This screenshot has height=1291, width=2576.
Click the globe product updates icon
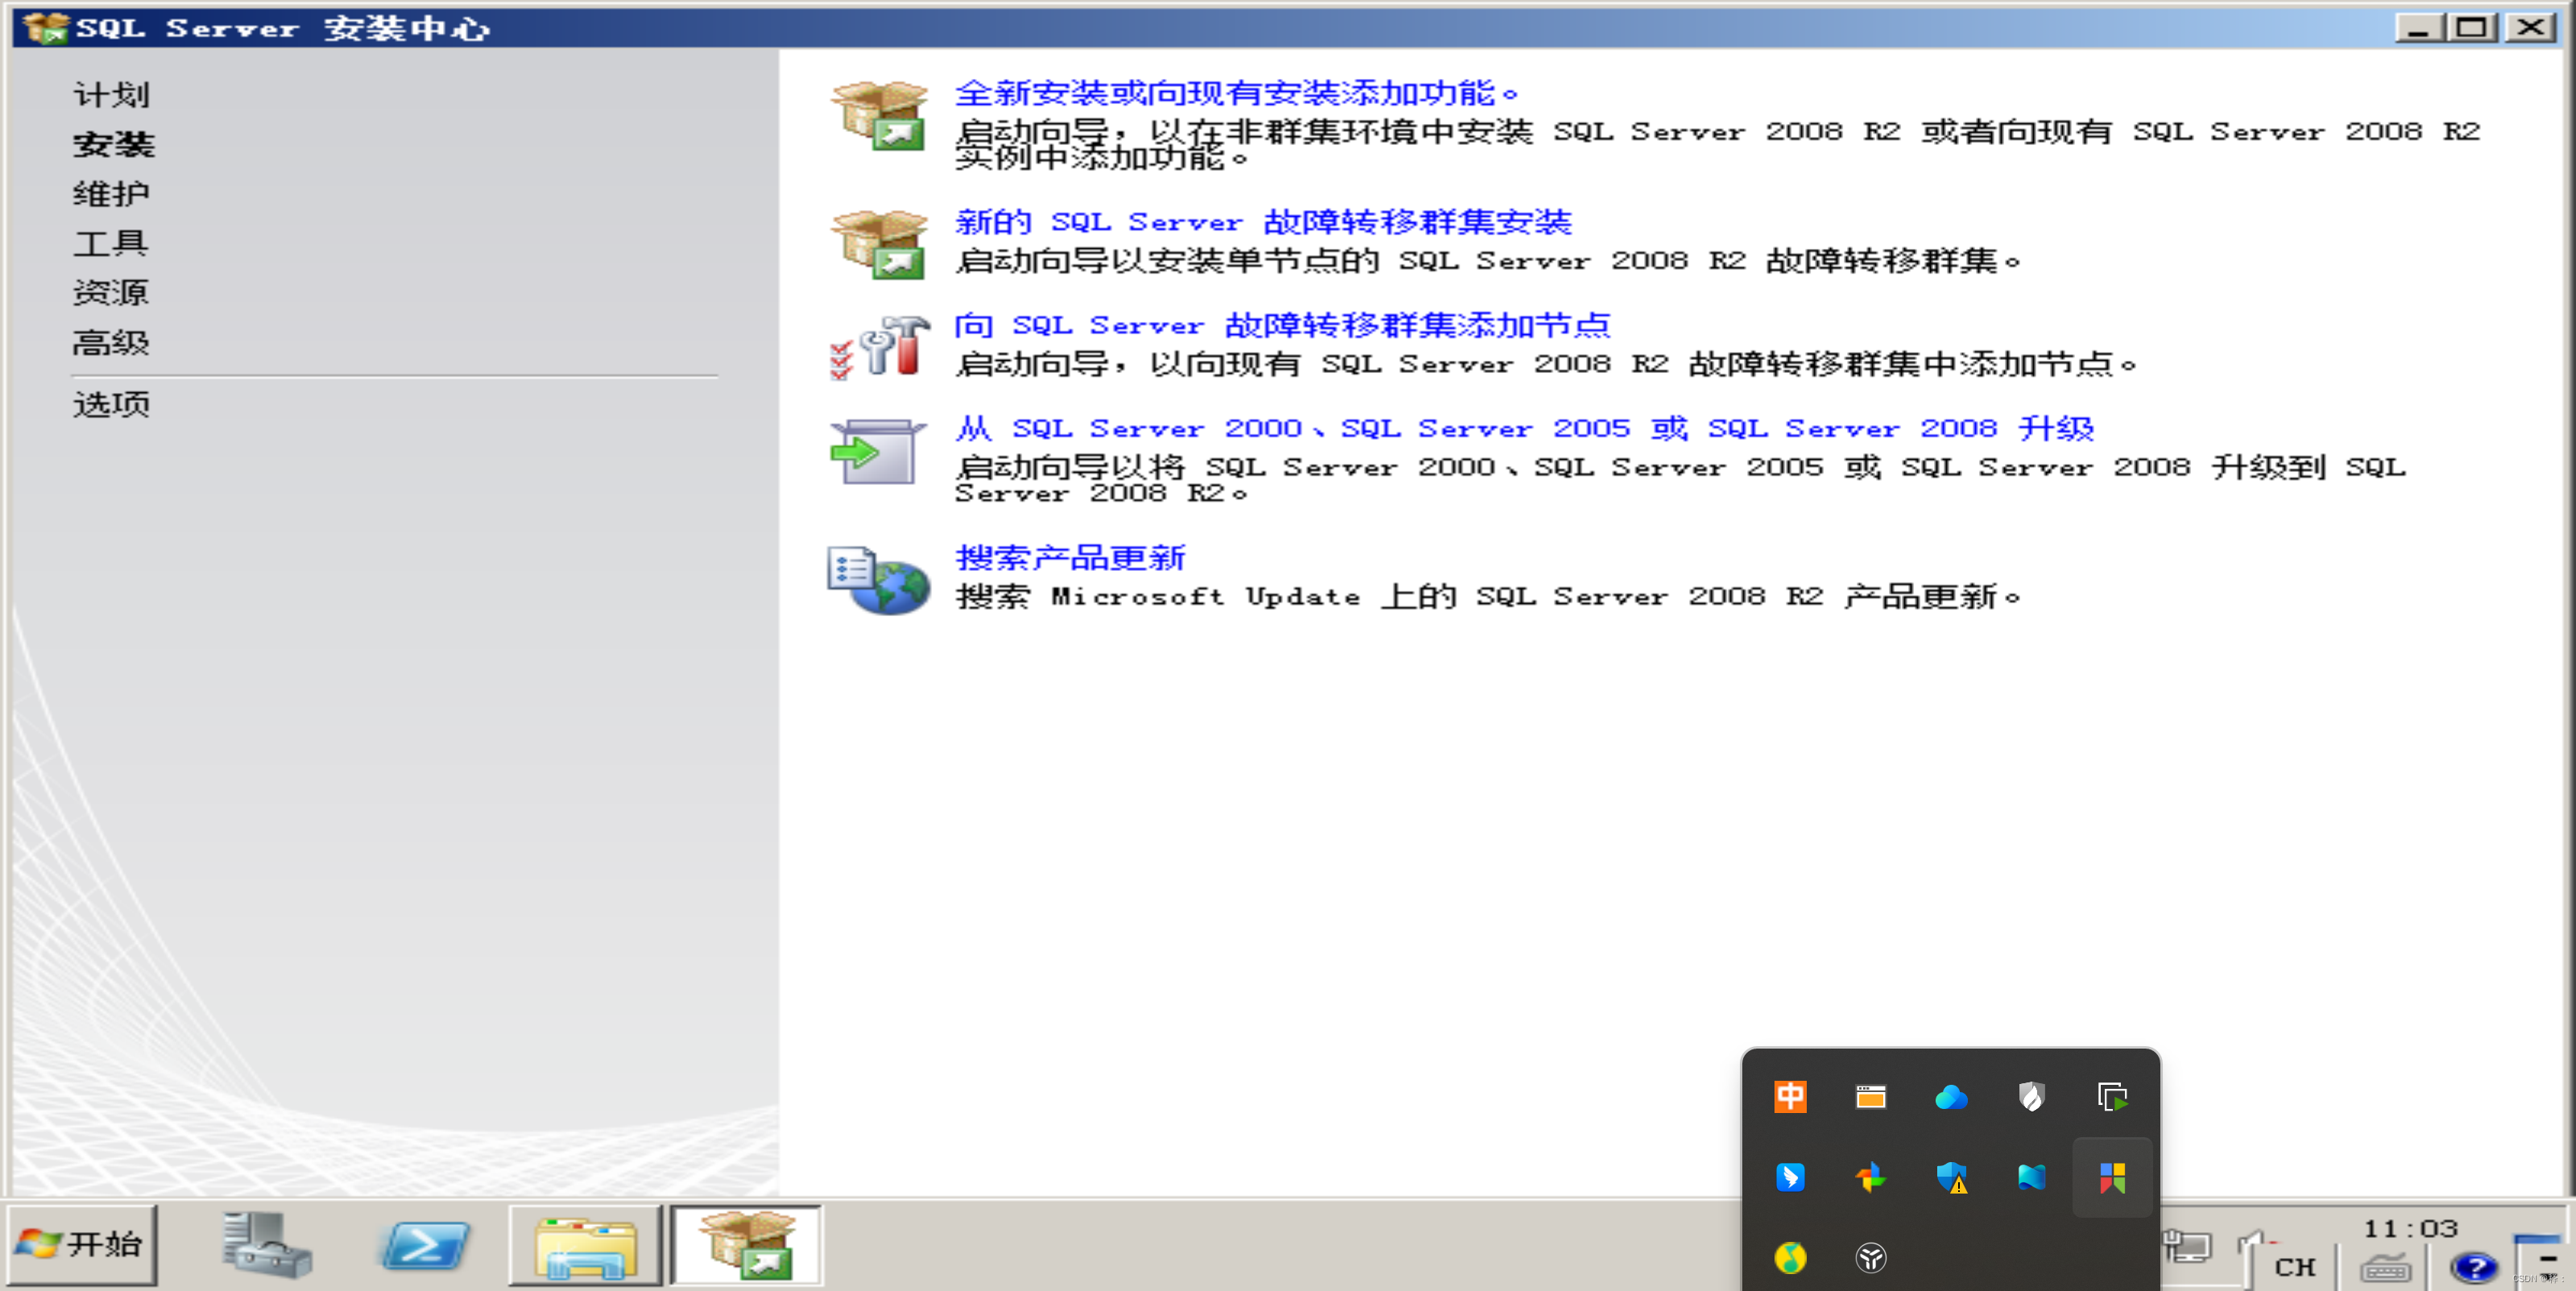click(878, 580)
